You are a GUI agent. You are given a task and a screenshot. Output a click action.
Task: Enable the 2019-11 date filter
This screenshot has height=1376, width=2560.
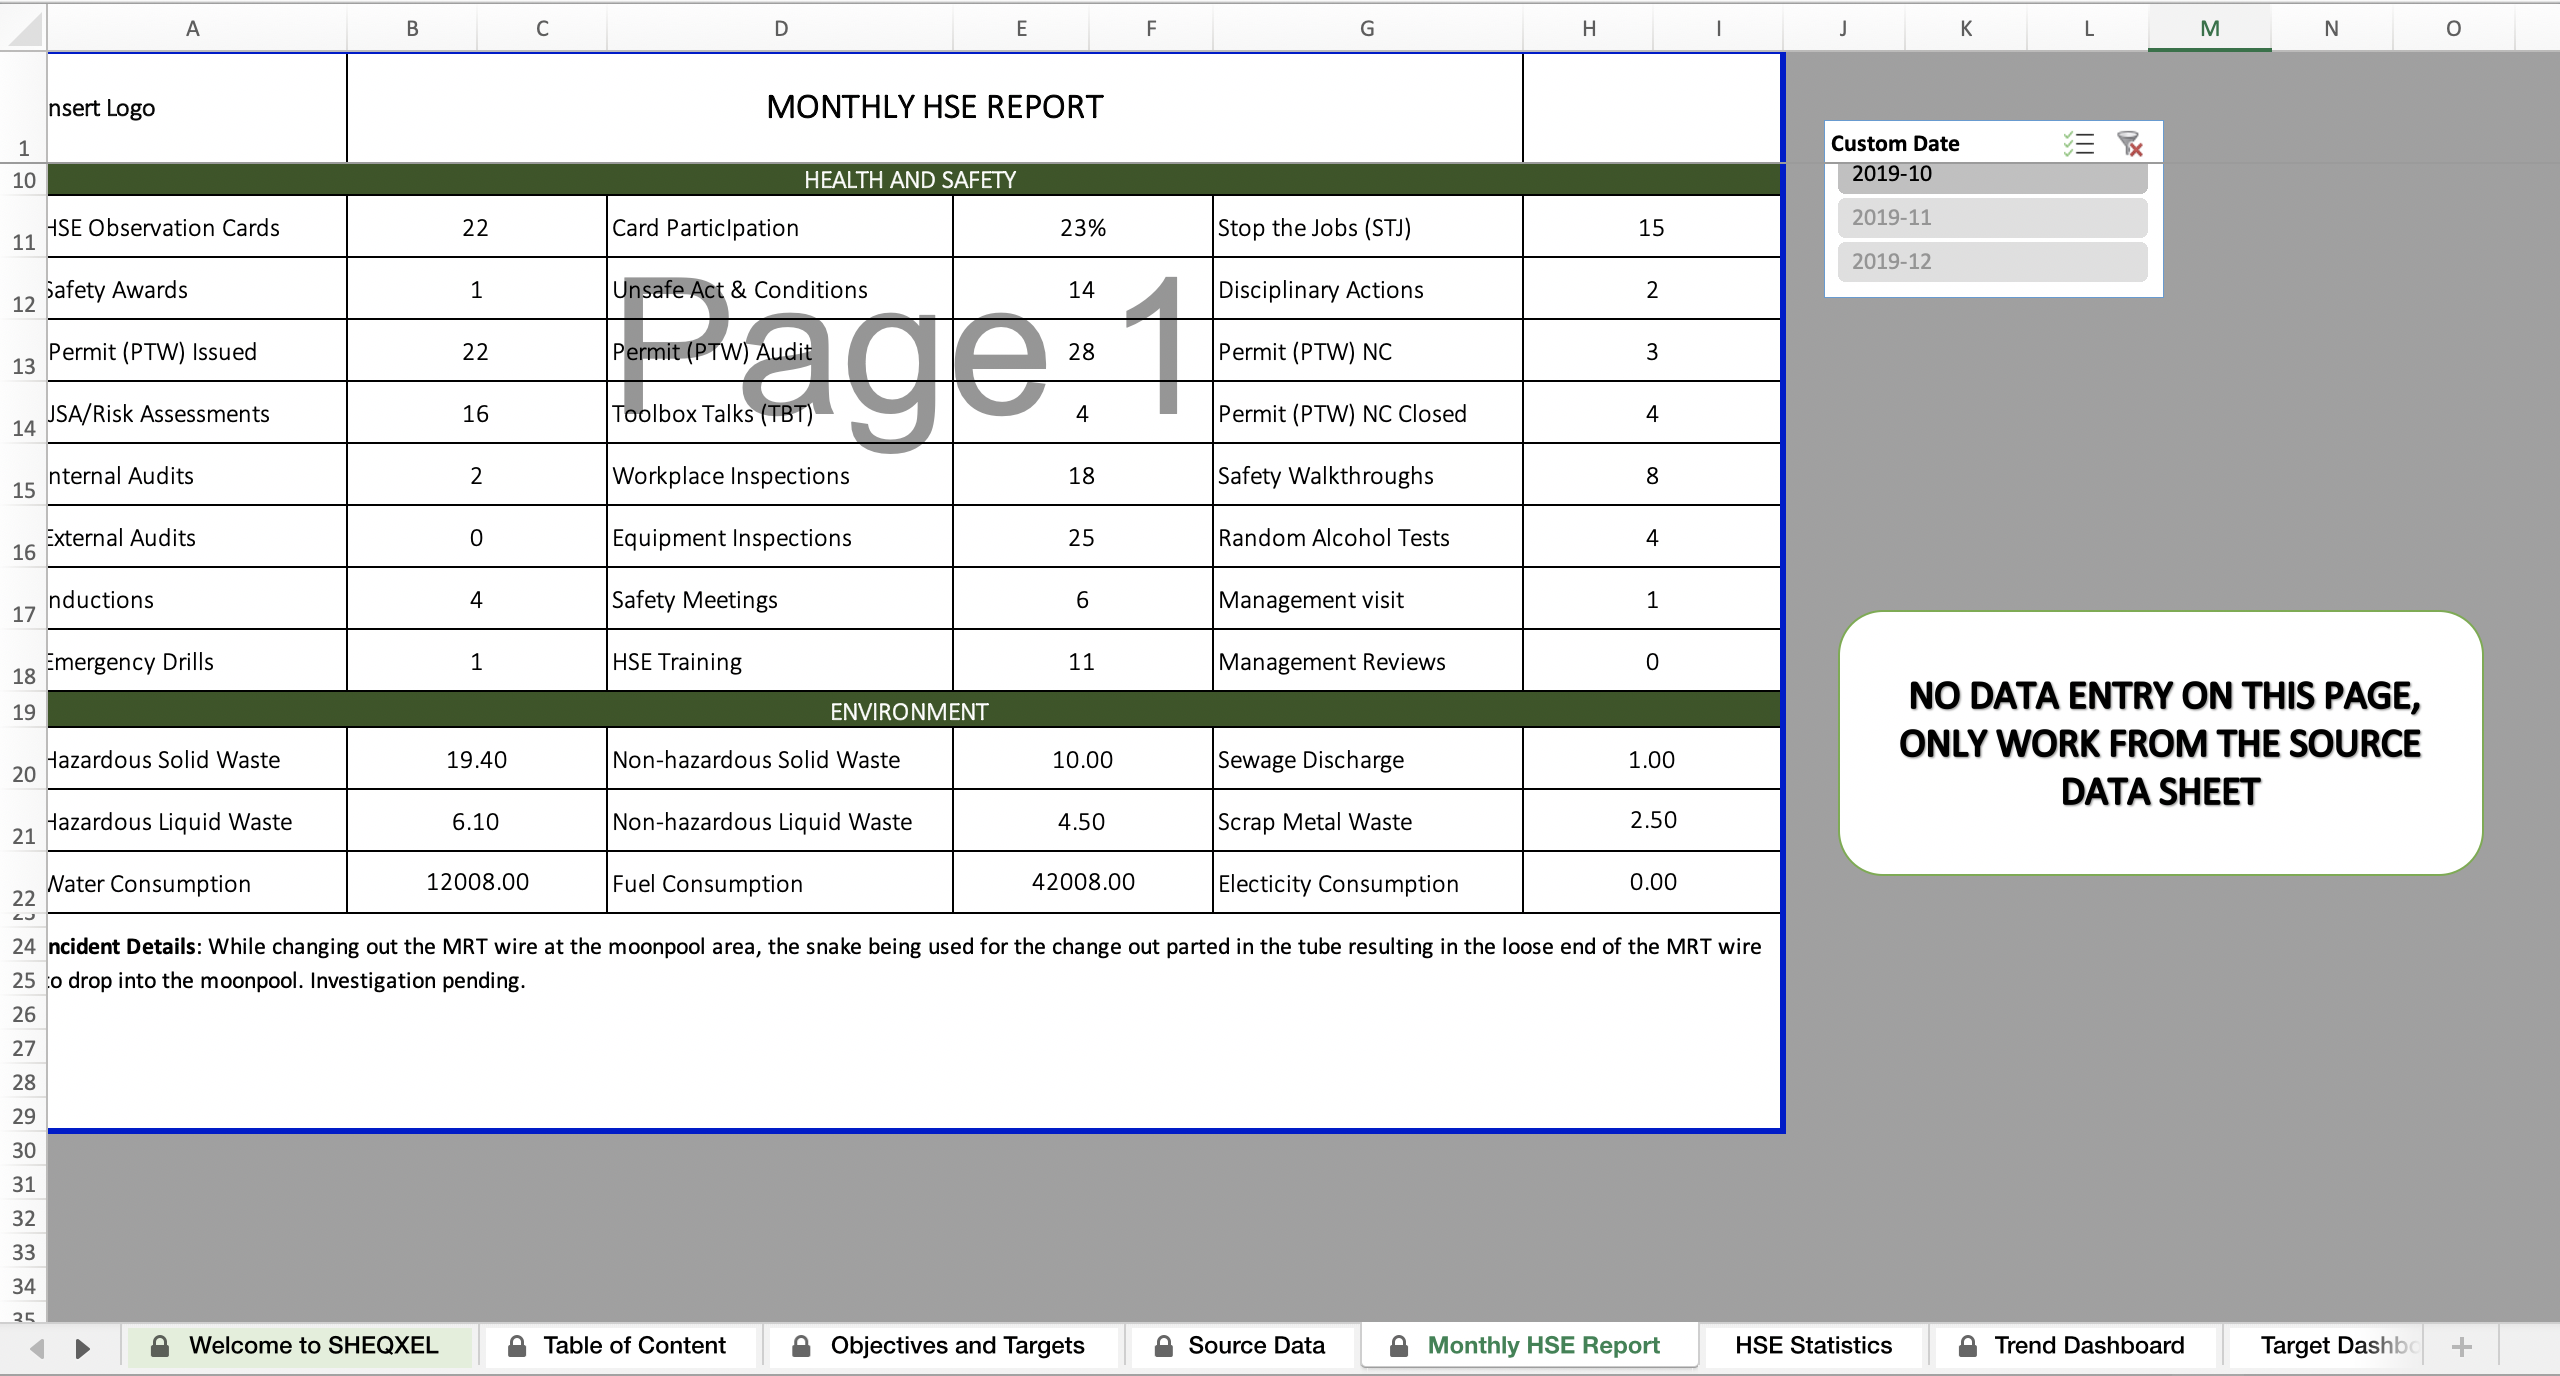[1991, 217]
